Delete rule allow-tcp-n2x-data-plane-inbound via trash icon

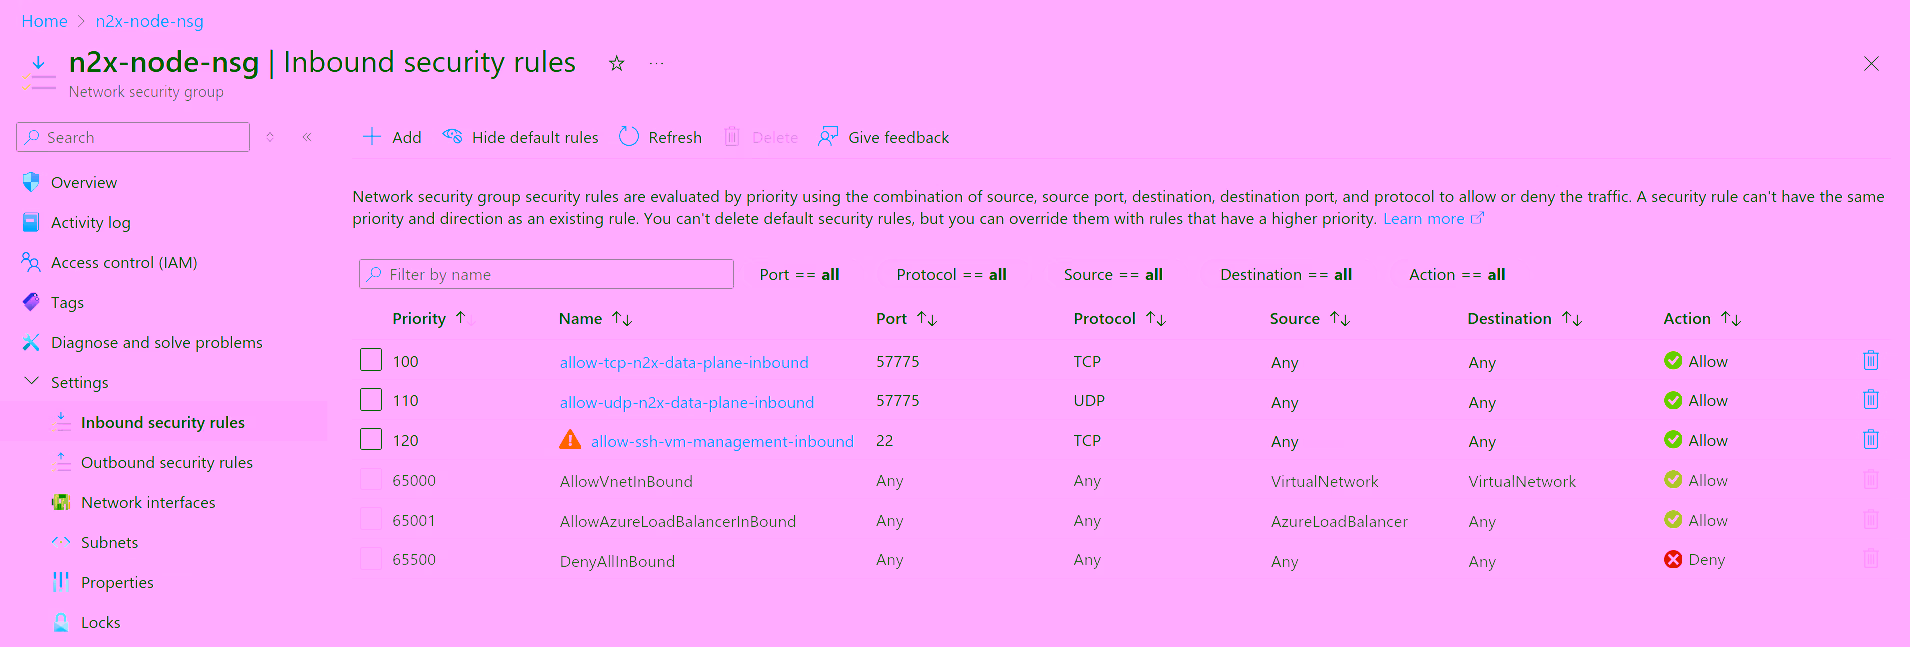tap(1871, 360)
